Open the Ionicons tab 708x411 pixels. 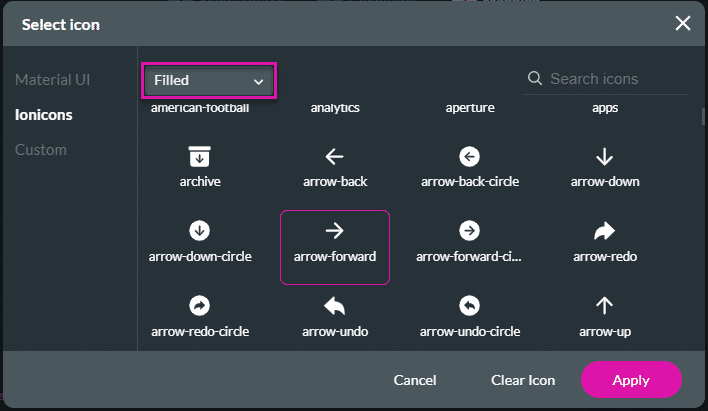(44, 115)
